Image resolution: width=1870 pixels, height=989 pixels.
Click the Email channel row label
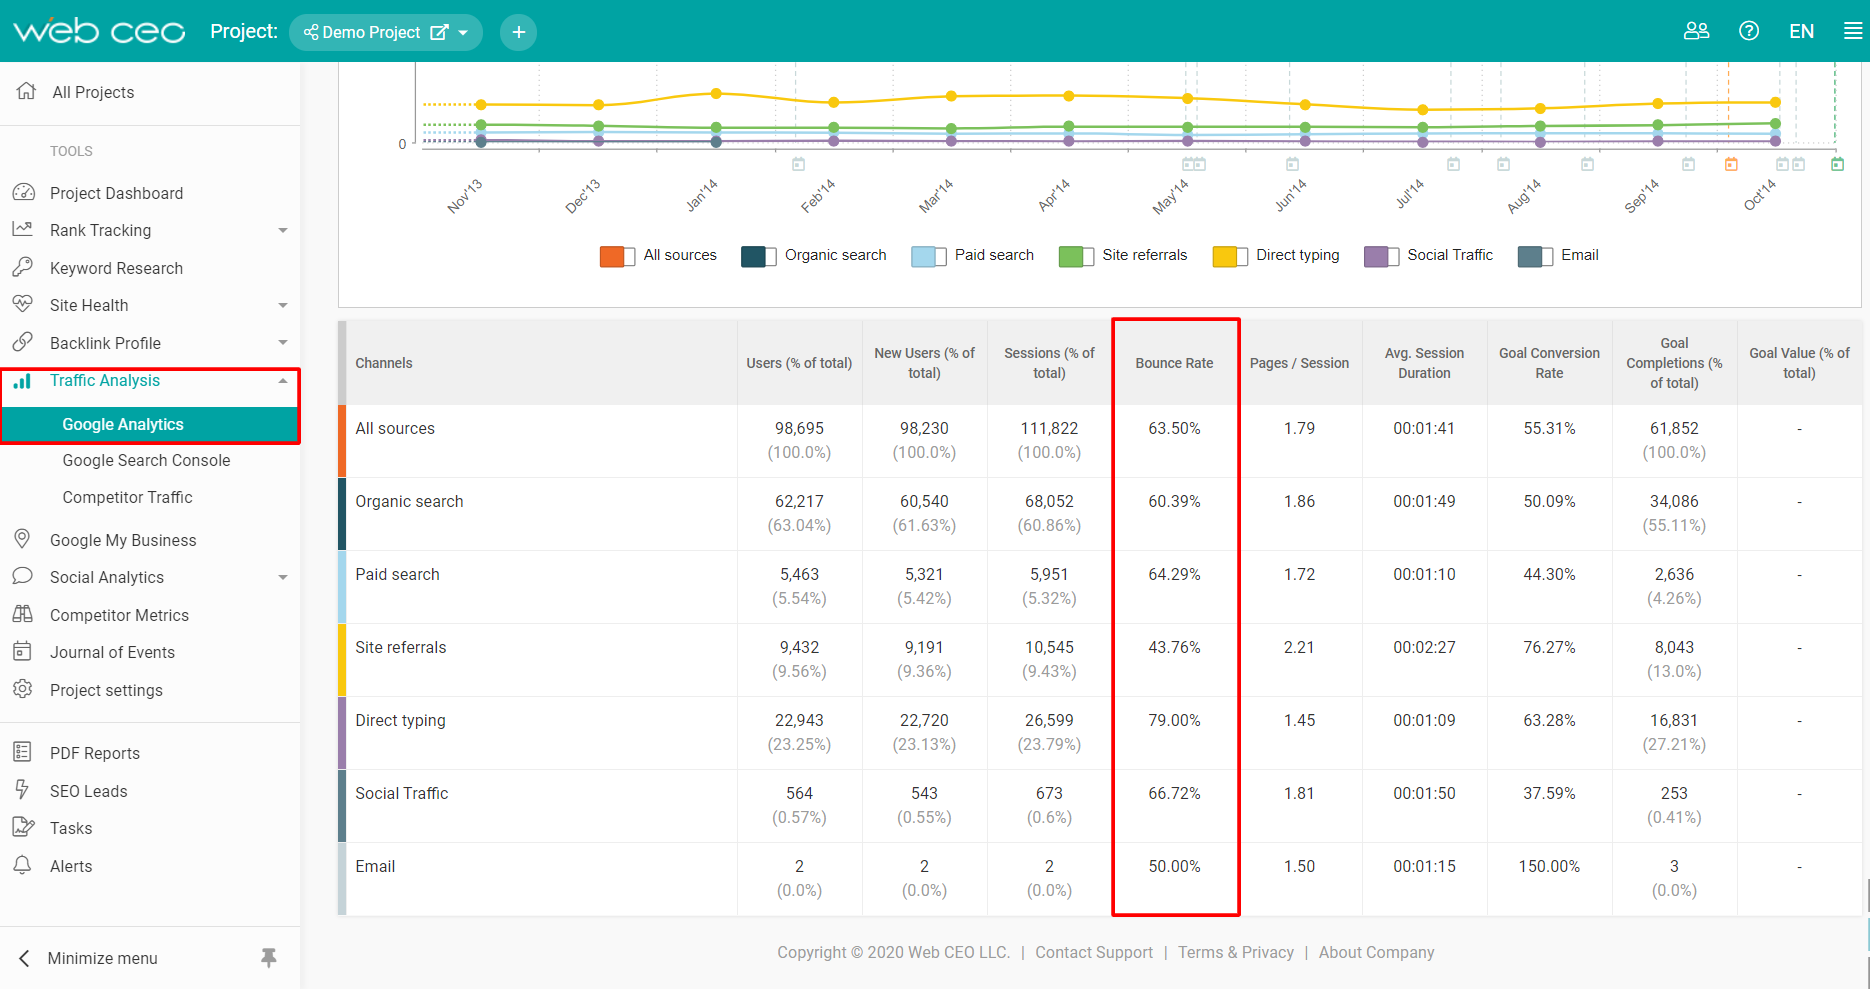(375, 866)
